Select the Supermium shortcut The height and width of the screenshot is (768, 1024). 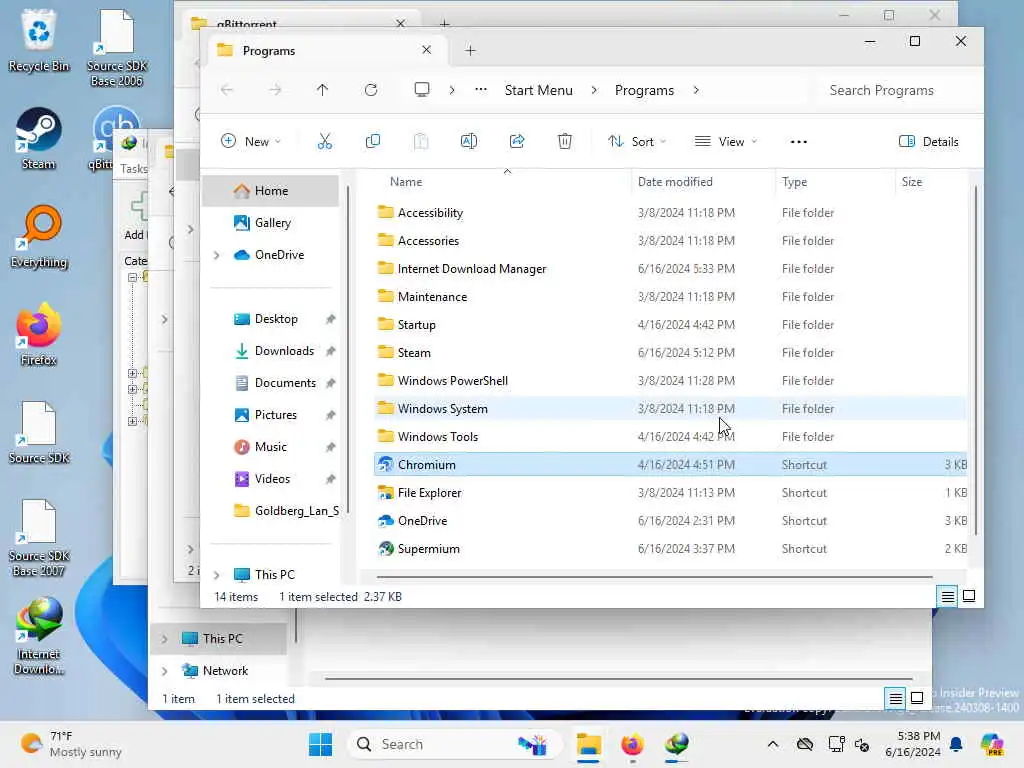tap(670, 549)
